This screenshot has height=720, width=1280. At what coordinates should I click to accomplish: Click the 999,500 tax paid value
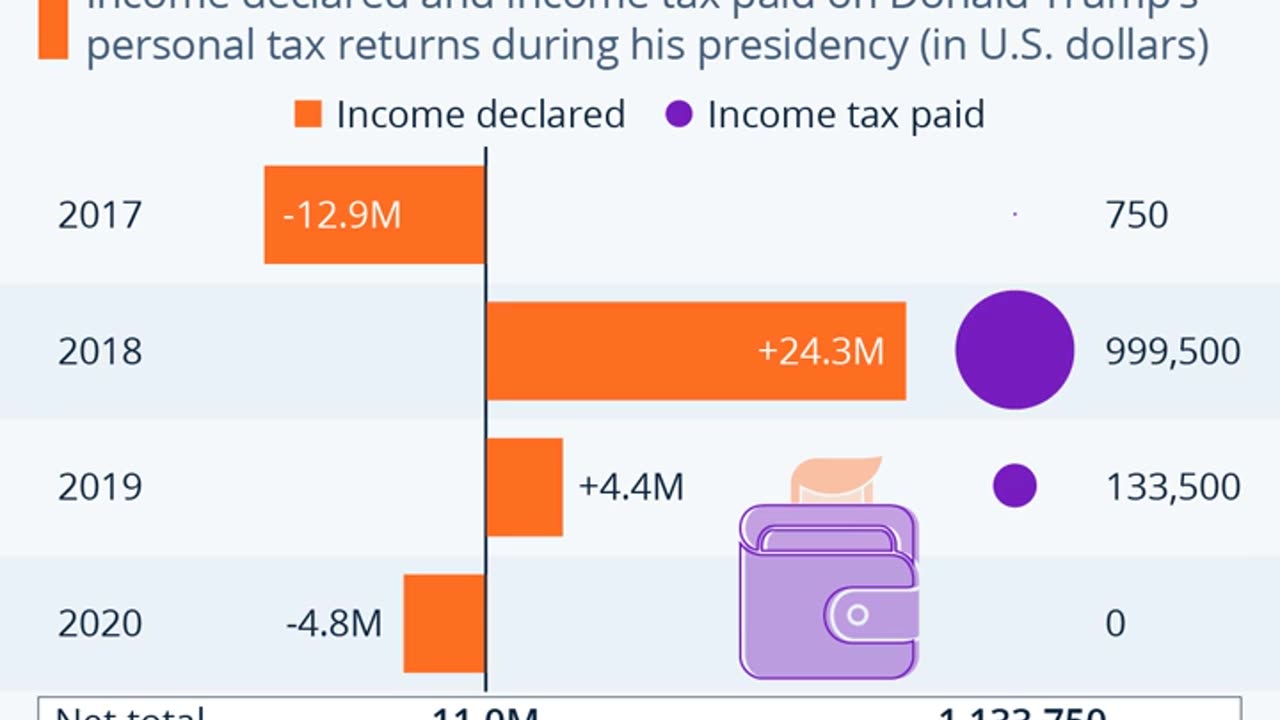coord(1172,351)
